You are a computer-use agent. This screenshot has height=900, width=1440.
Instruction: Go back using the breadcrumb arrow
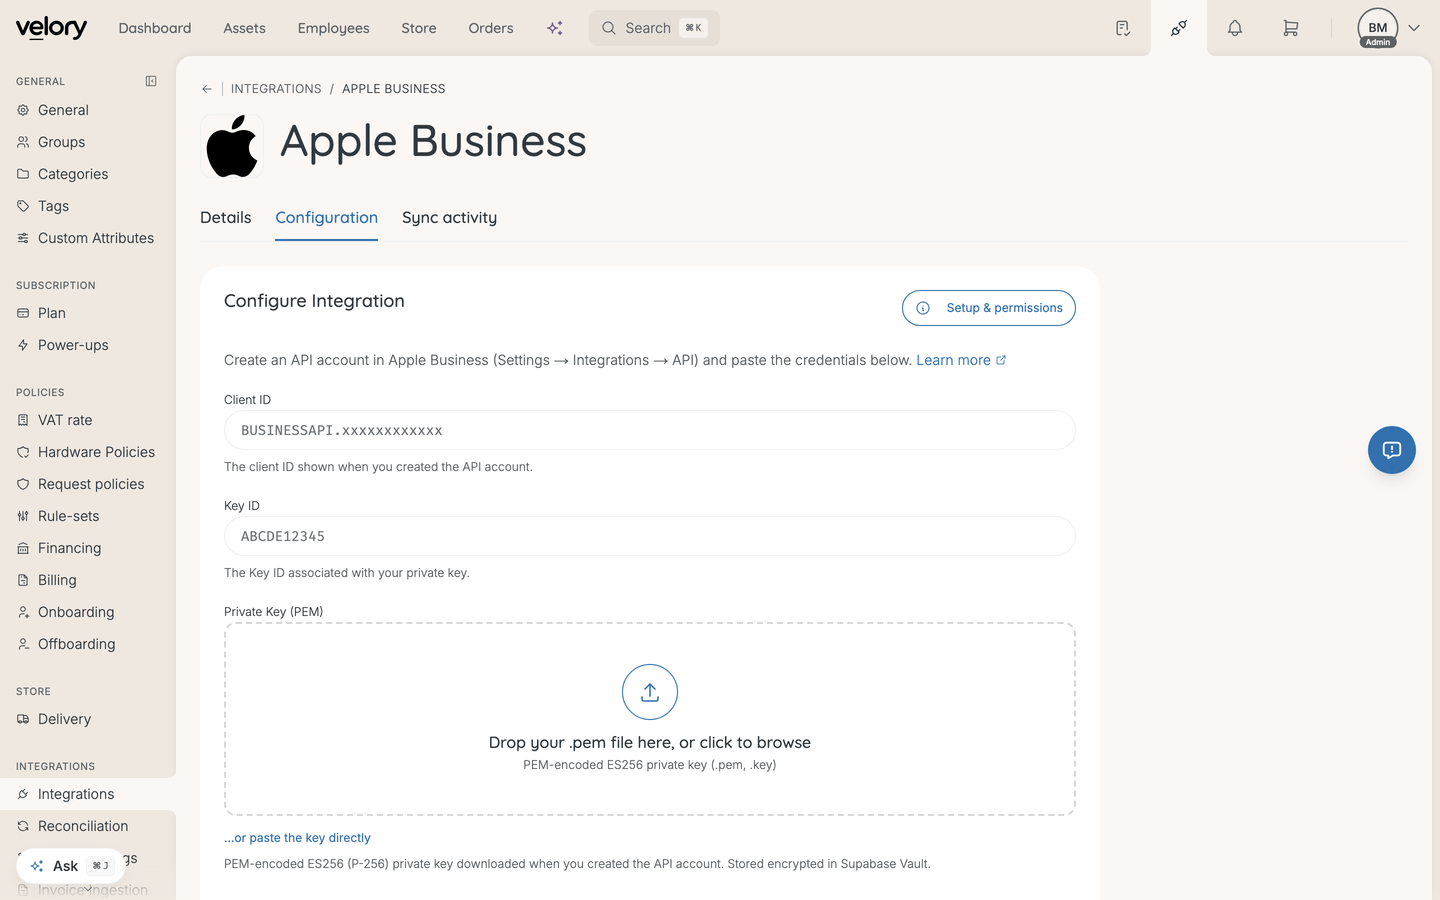207,89
